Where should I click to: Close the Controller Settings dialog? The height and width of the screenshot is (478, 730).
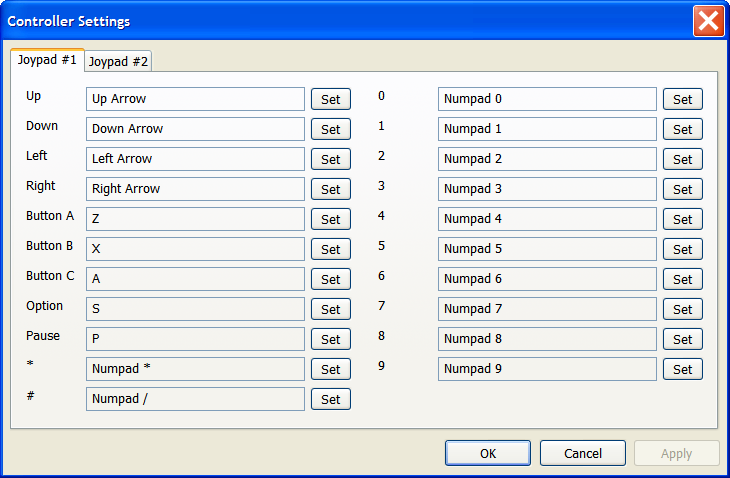(x=708, y=21)
